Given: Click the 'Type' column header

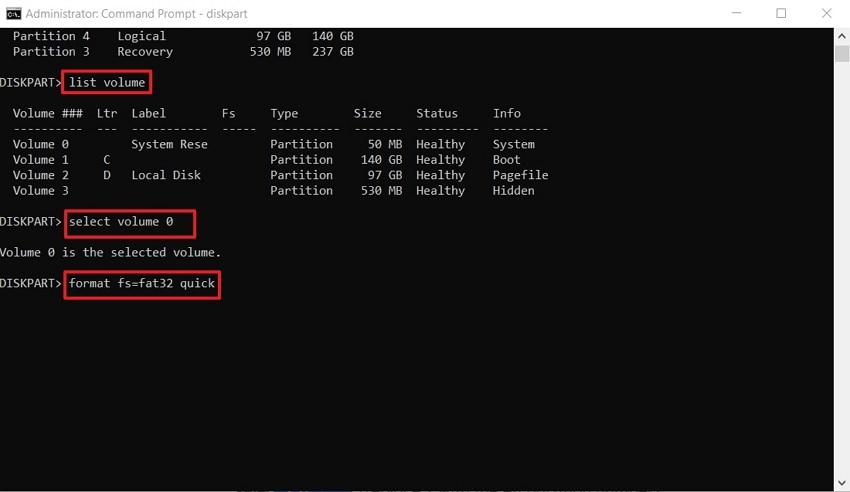Looking at the screenshot, I should [284, 113].
